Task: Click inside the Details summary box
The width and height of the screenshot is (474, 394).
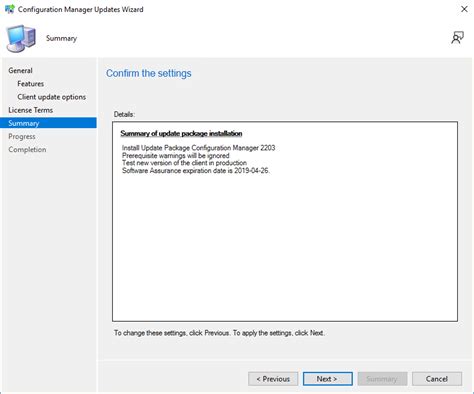Action: [285, 221]
